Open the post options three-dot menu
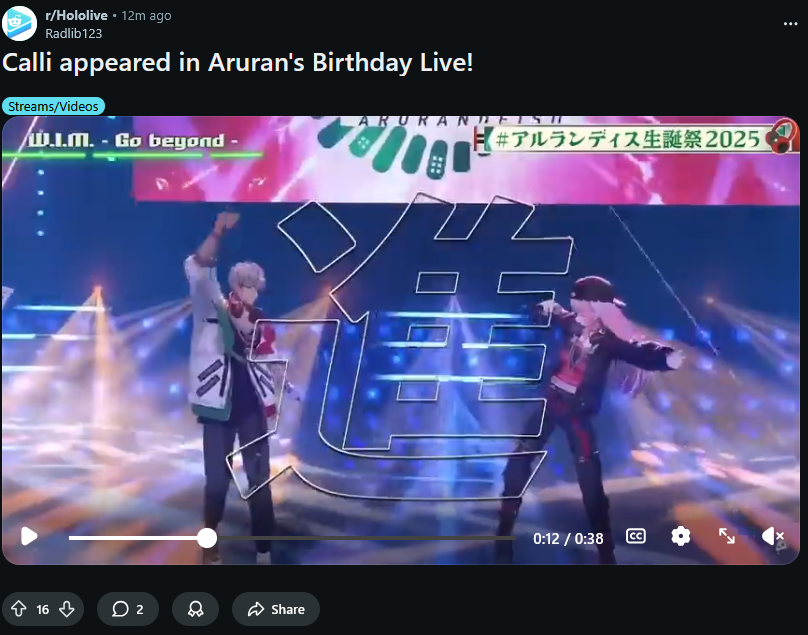The image size is (808, 635). [790, 24]
